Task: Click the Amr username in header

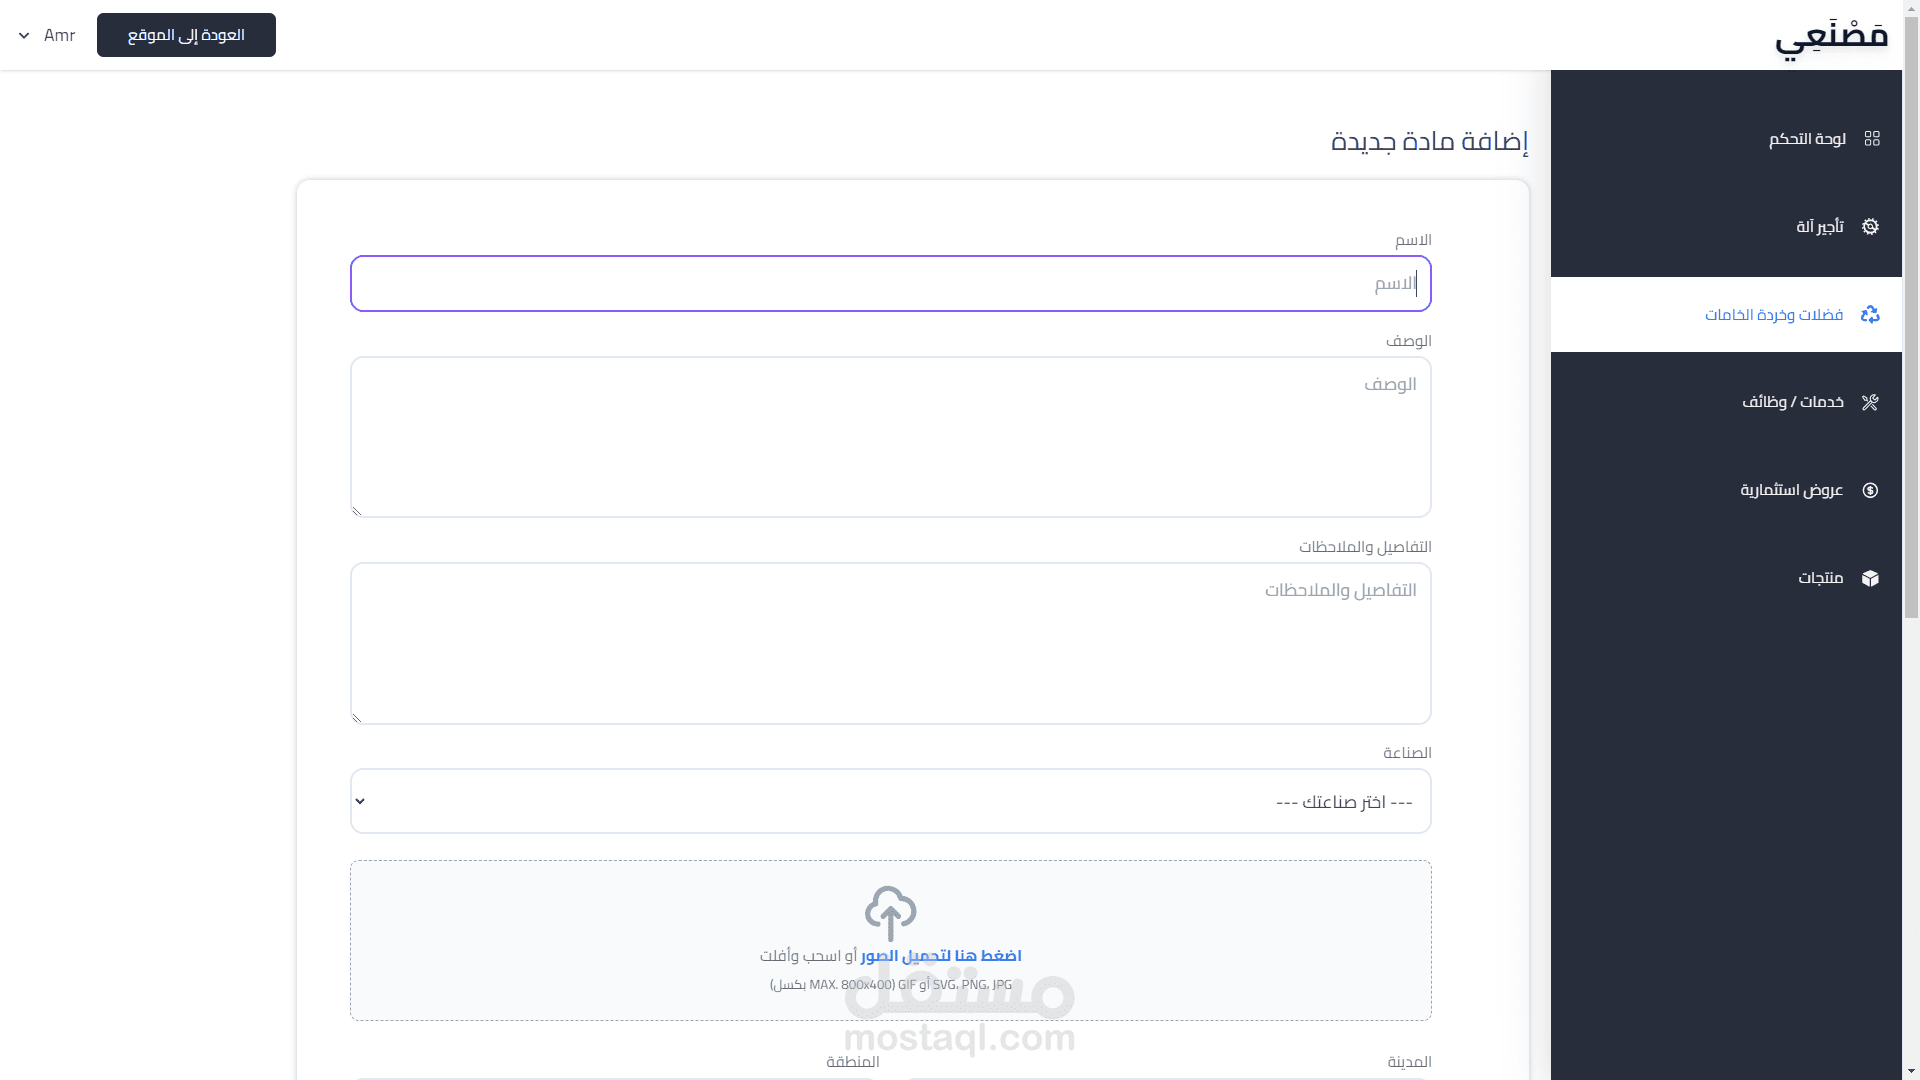Action: 60,36
